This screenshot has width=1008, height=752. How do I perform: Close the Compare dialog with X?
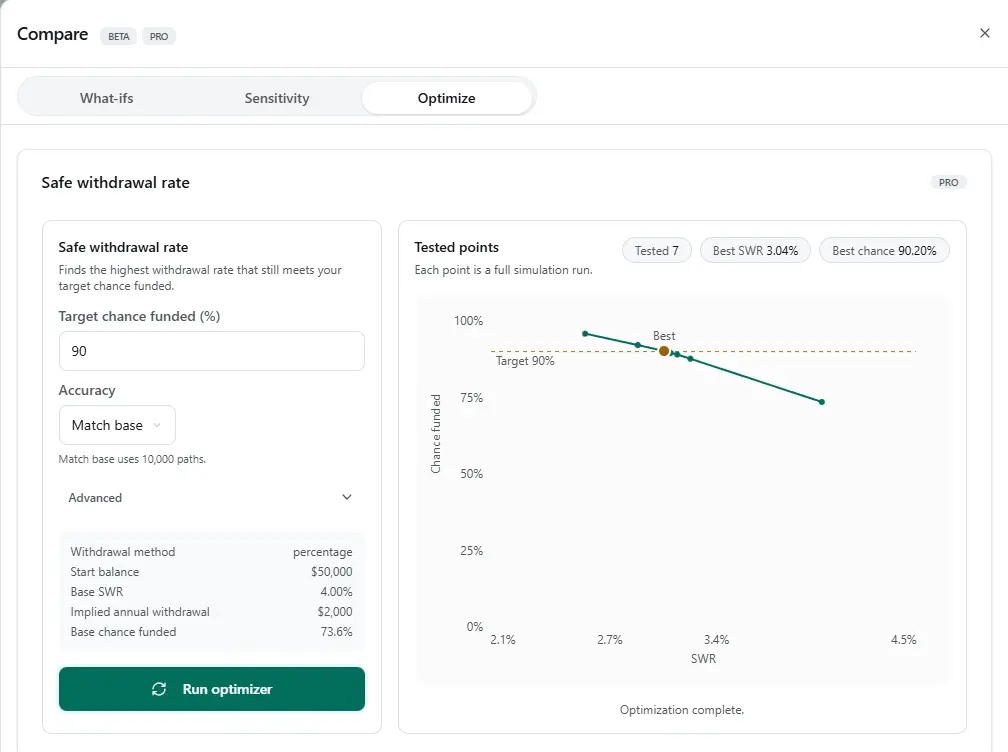984,33
